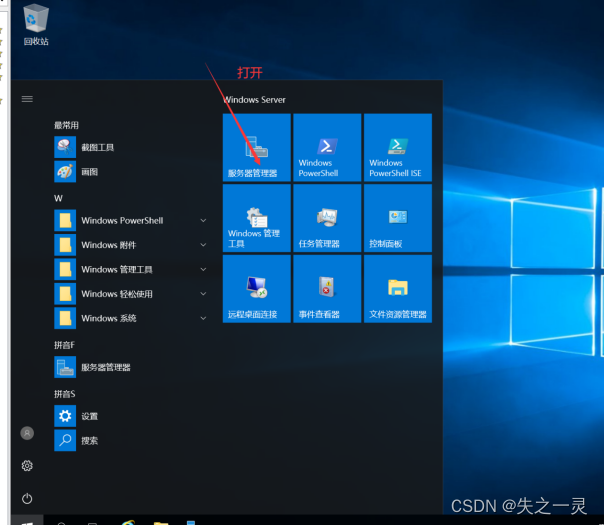
Task: Launch the Windows PowerShell tile
Action: [327, 148]
